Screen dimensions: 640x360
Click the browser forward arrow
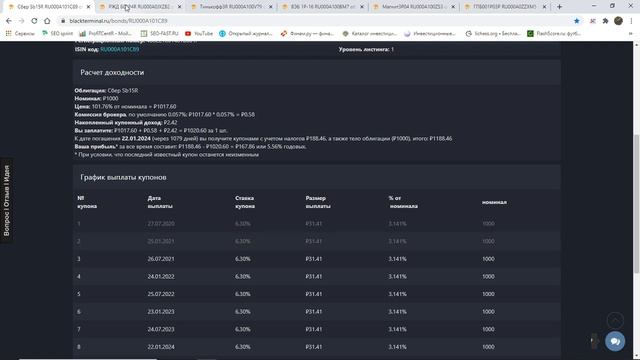pos(21,21)
